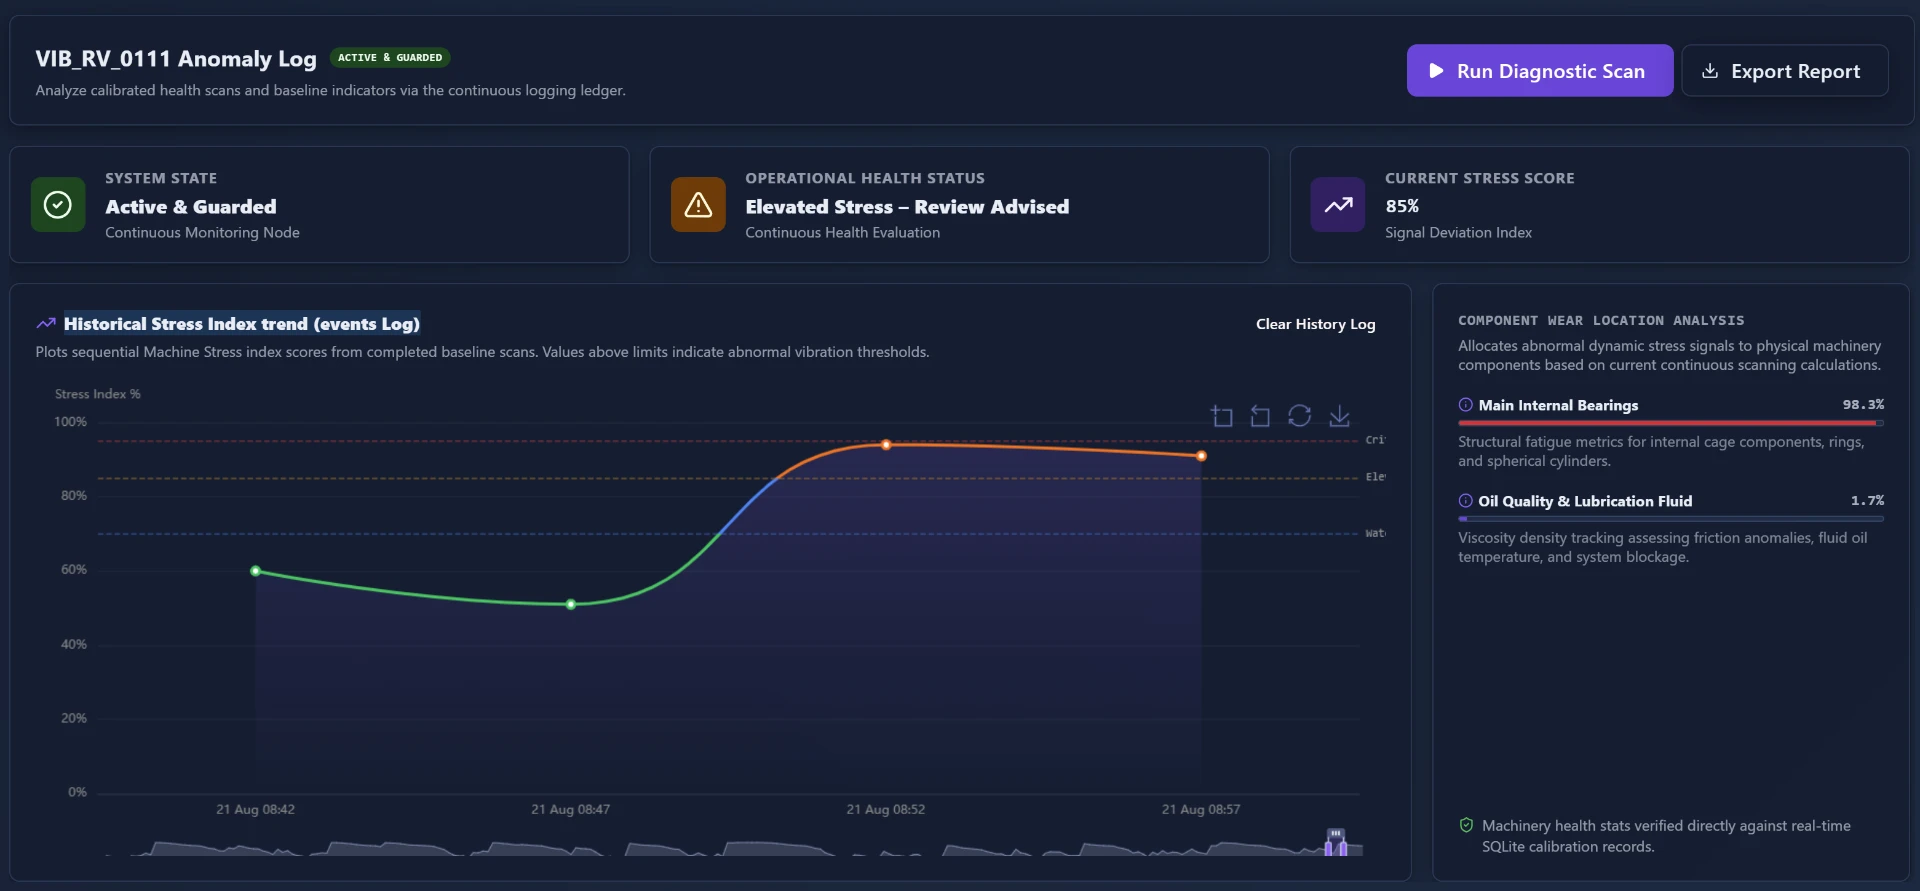Click the orange warning triangle icon
This screenshot has height=891, width=1920.
point(698,205)
